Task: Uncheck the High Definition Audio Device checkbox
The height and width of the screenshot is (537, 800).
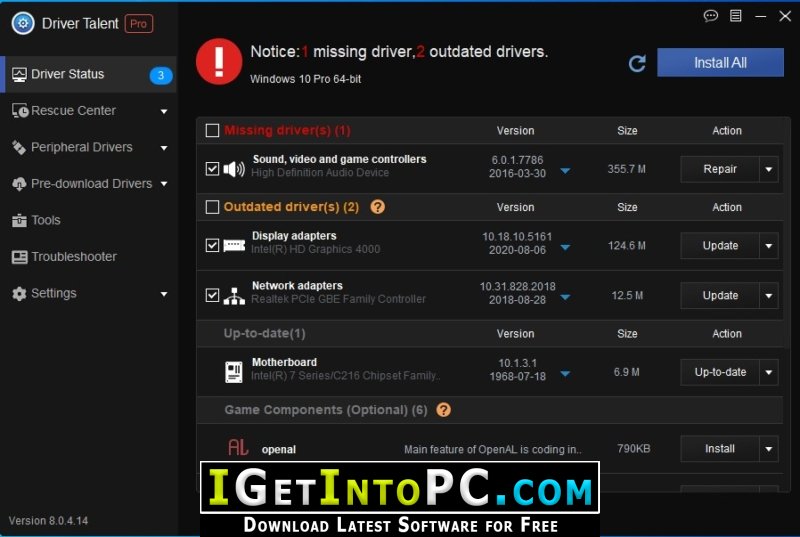Action: pos(212,169)
